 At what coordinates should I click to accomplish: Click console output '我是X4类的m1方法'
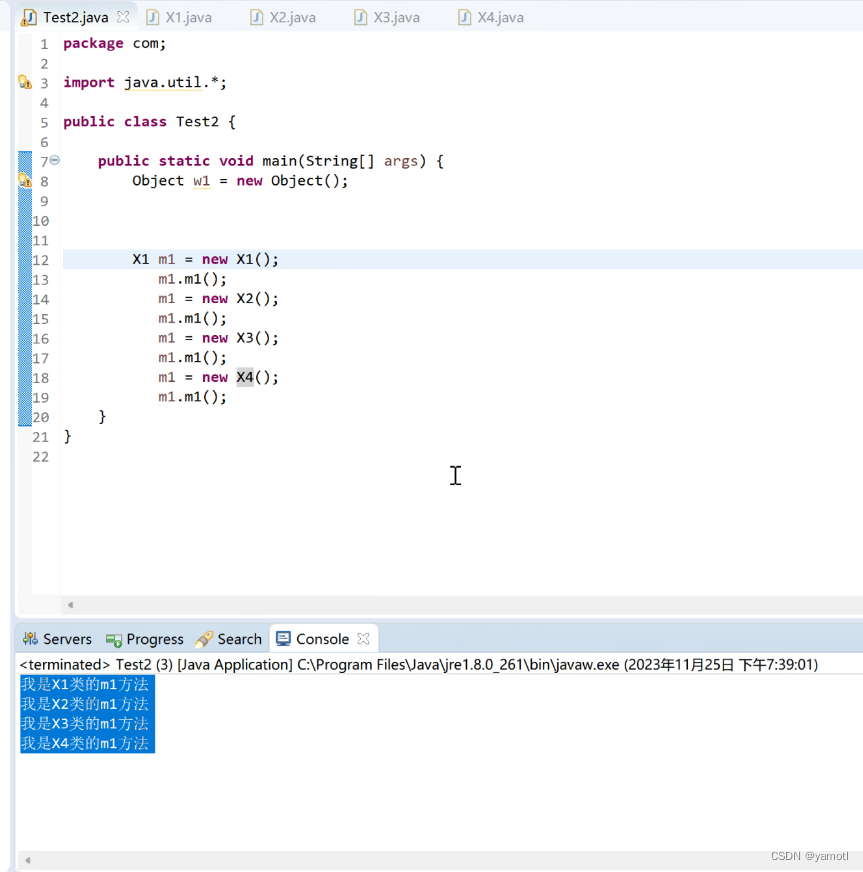click(85, 743)
